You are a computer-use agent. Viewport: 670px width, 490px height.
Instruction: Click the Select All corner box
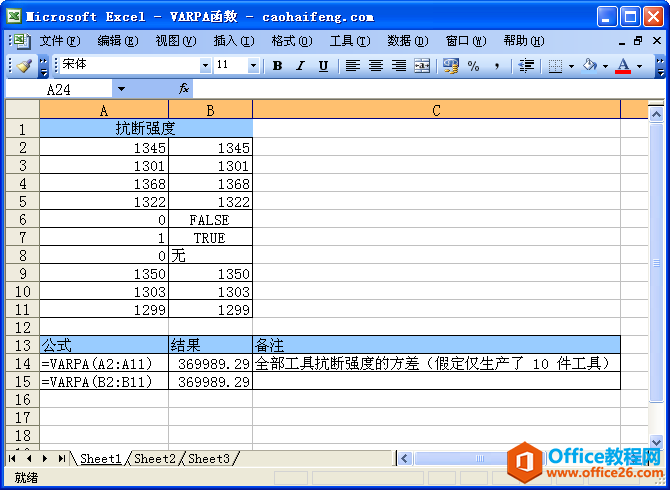pos(22,109)
